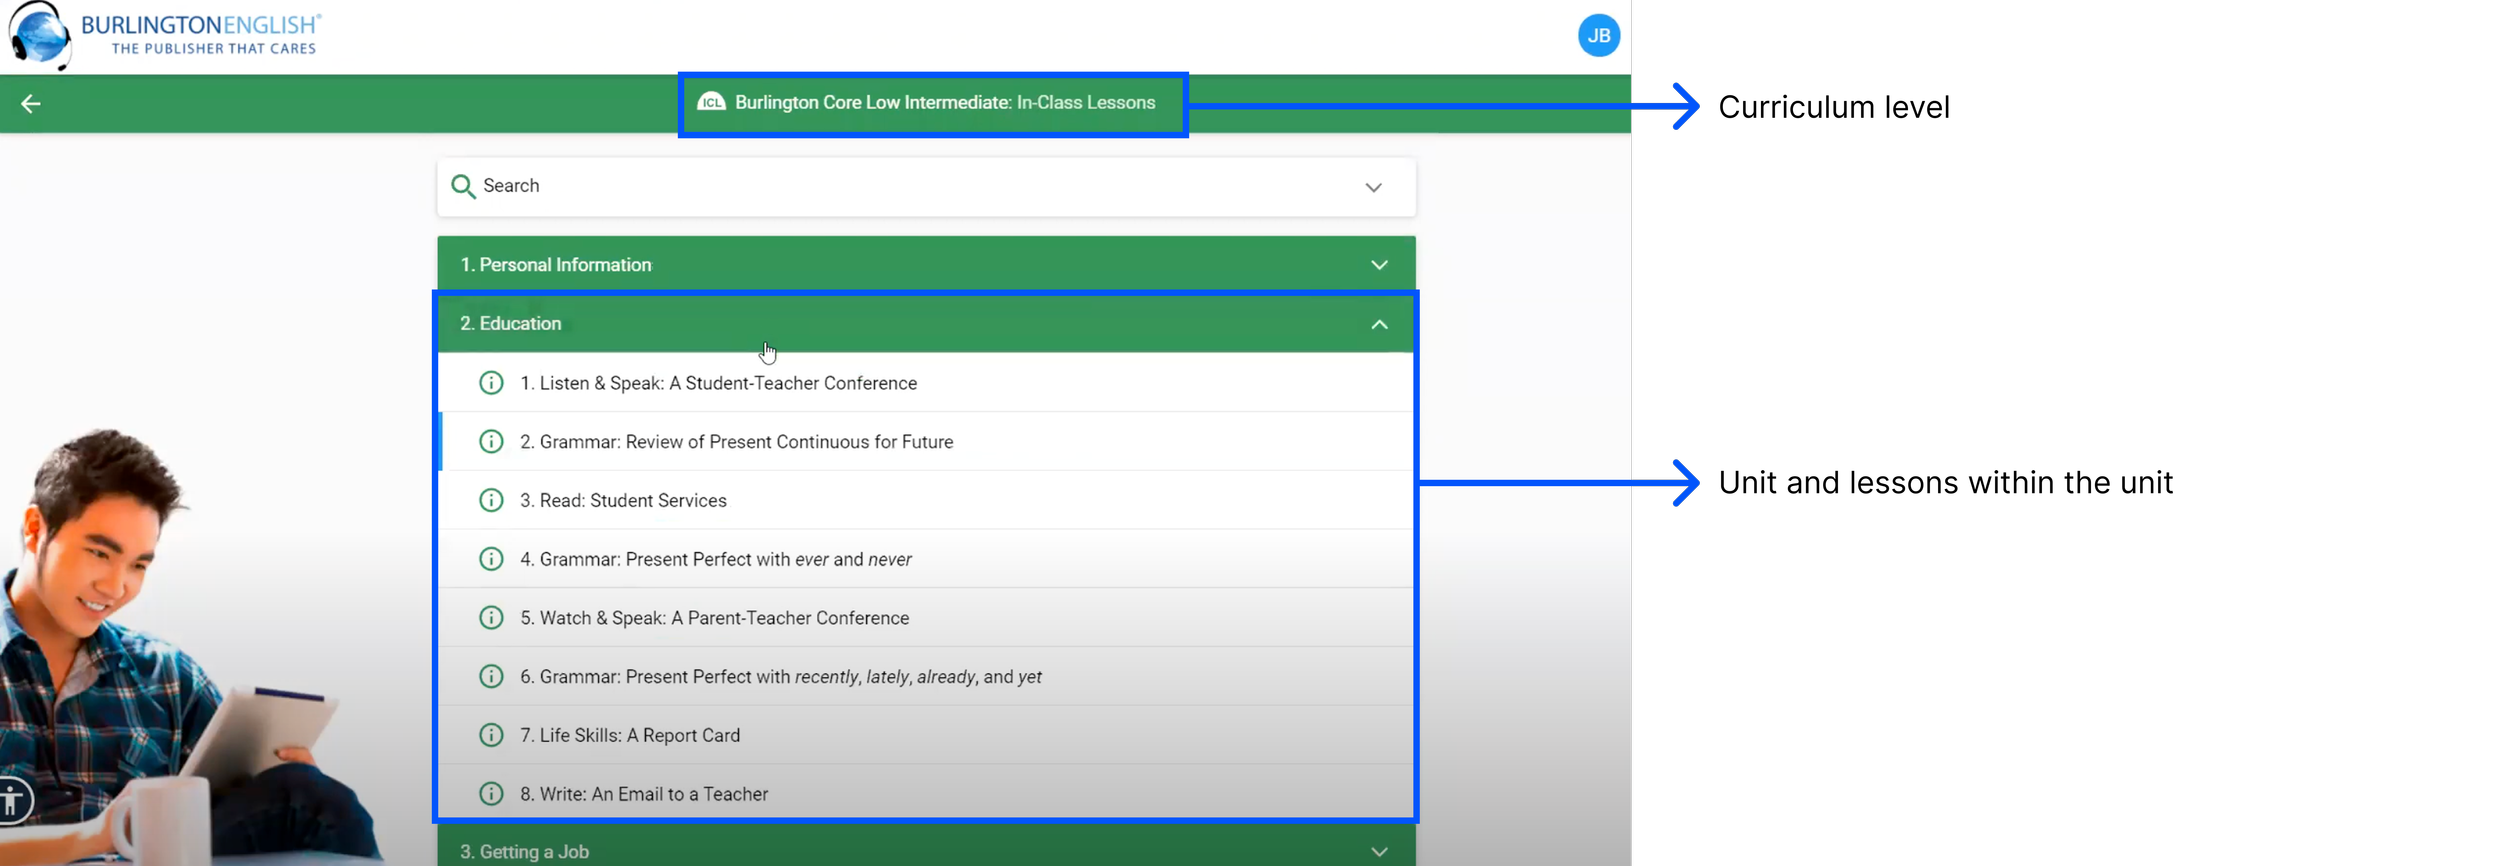
Task: Open info icon for Life Skills: A Report Card
Action: (491, 735)
